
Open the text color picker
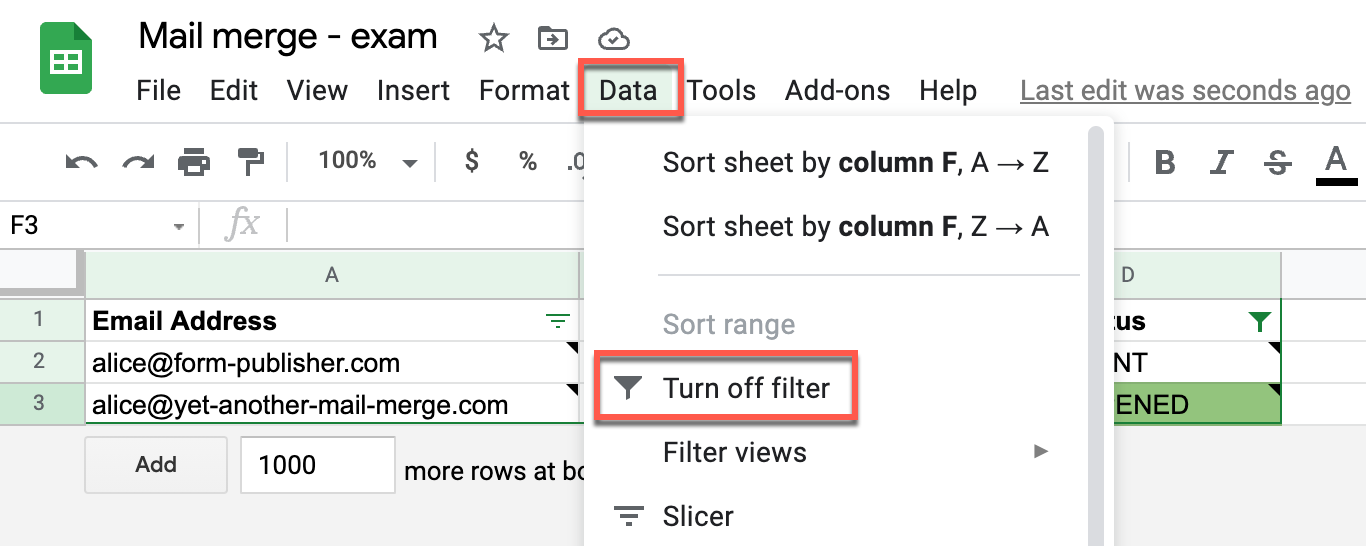coord(1335,162)
